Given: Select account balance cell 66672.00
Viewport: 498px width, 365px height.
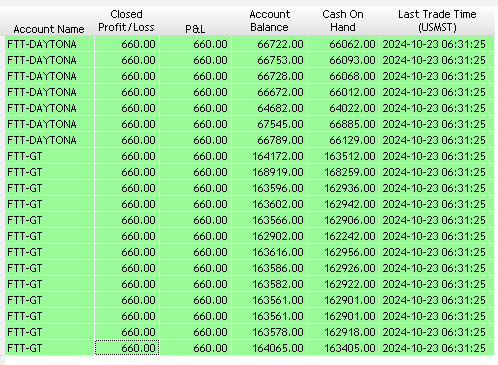Looking at the screenshot, I should coord(269,92).
